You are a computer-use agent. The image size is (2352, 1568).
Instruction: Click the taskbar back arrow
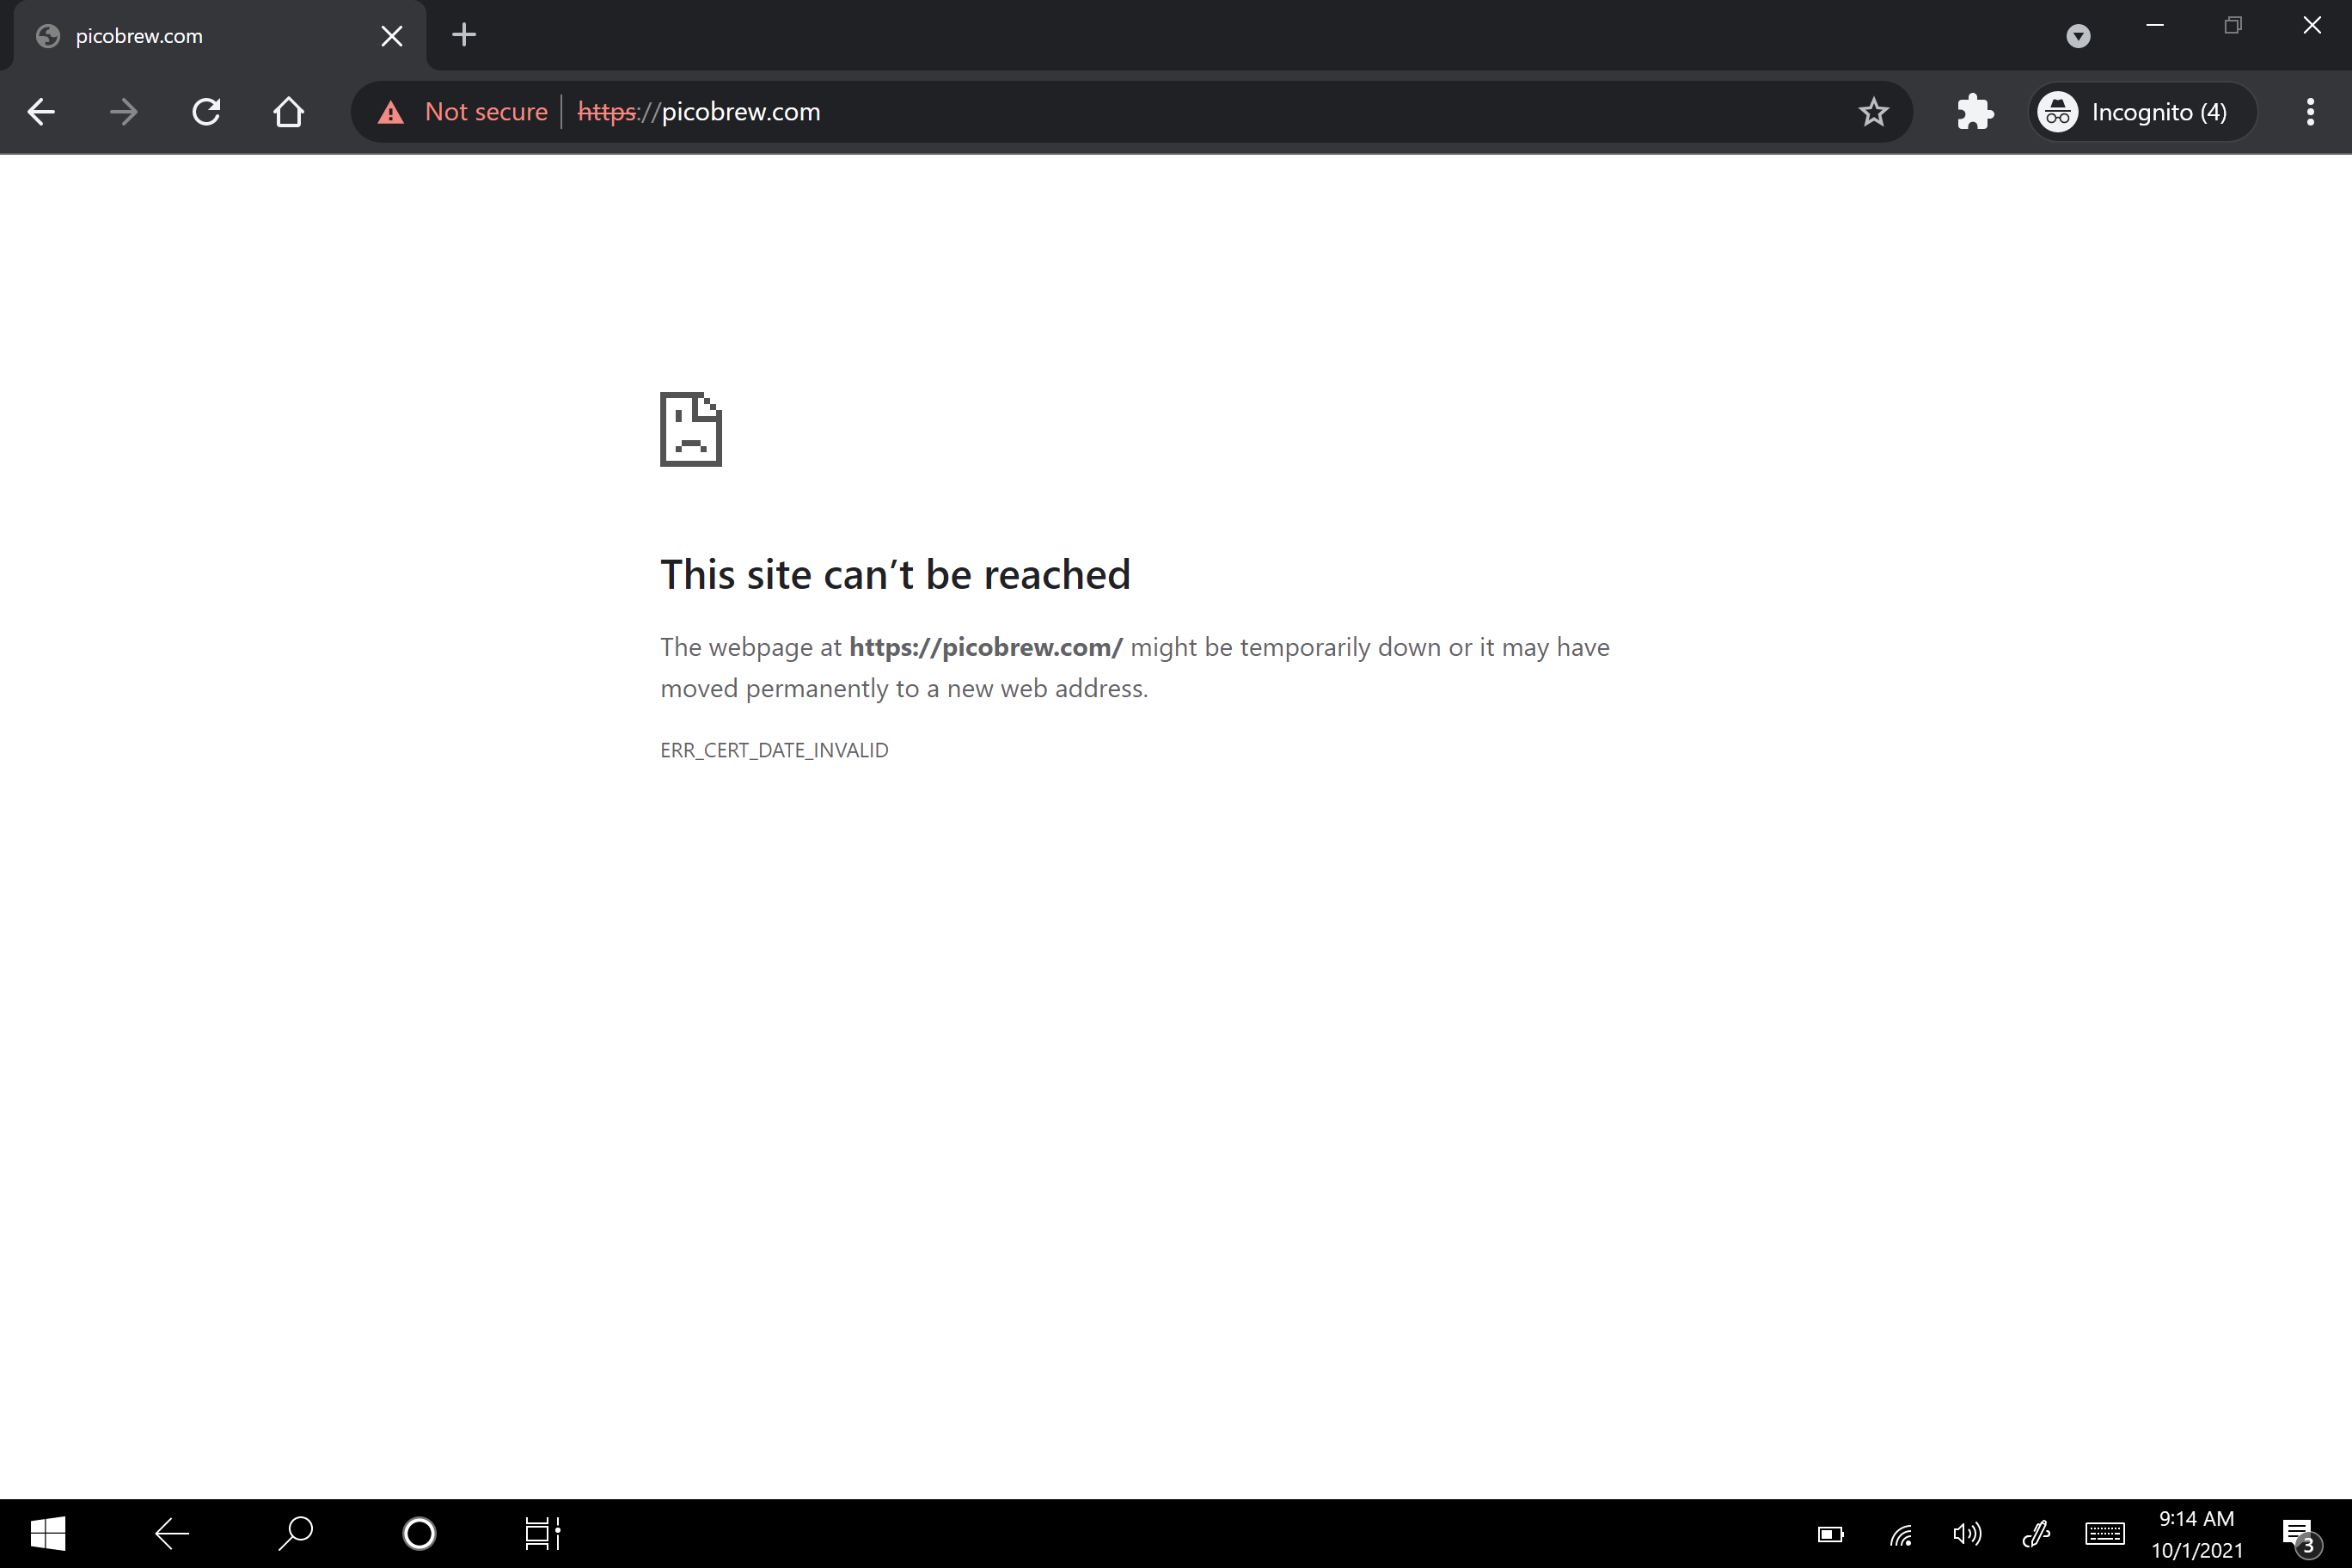pos(172,1533)
